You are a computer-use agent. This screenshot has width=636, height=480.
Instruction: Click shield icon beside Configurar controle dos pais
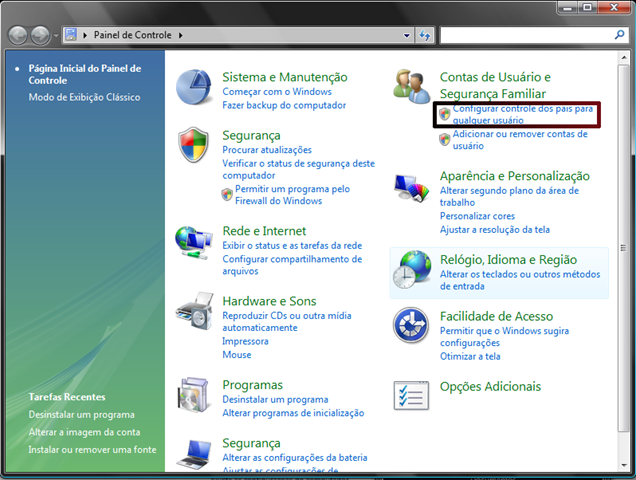tap(445, 114)
